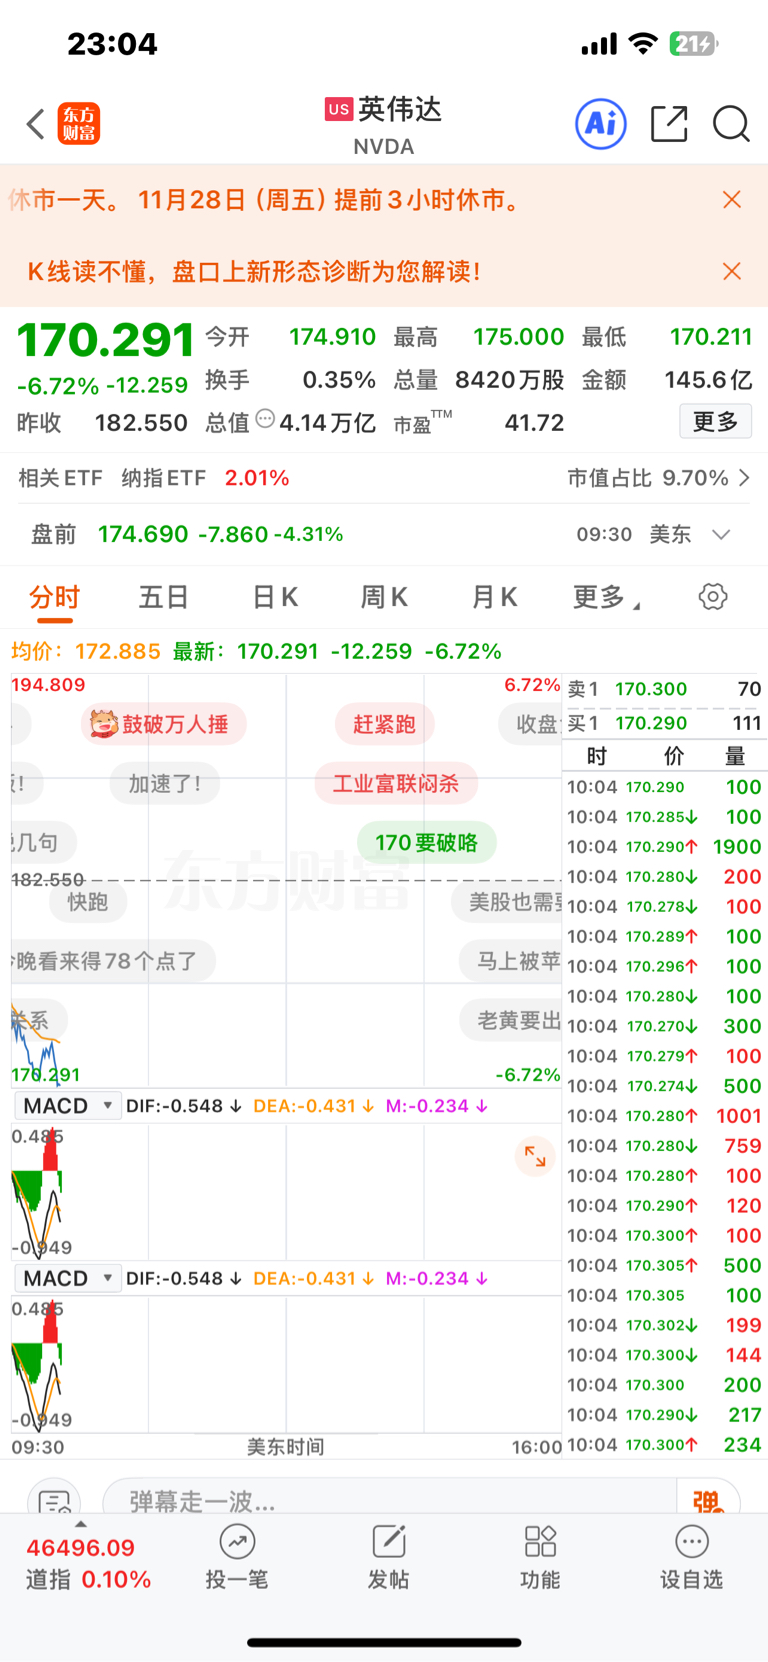Tap the Wi-Fi icon in status bar
Image resolution: width=768 pixels, height=1662 pixels.
click(x=643, y=44)
